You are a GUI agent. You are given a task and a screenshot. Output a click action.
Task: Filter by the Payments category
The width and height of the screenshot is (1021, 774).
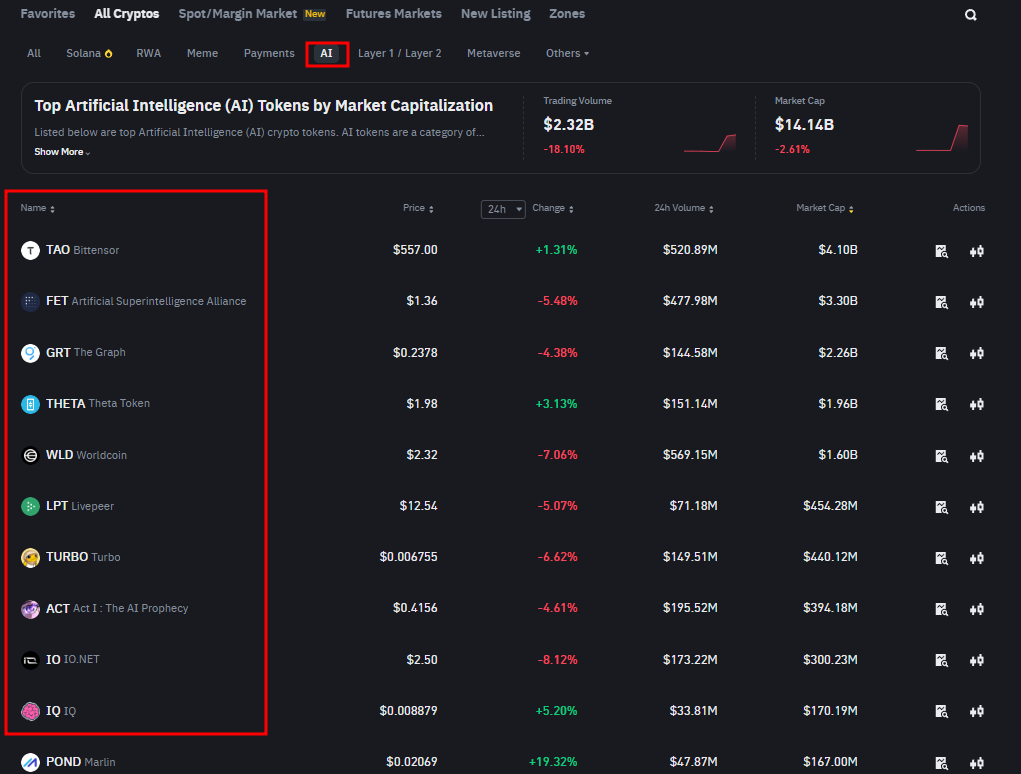coord(269,53)
